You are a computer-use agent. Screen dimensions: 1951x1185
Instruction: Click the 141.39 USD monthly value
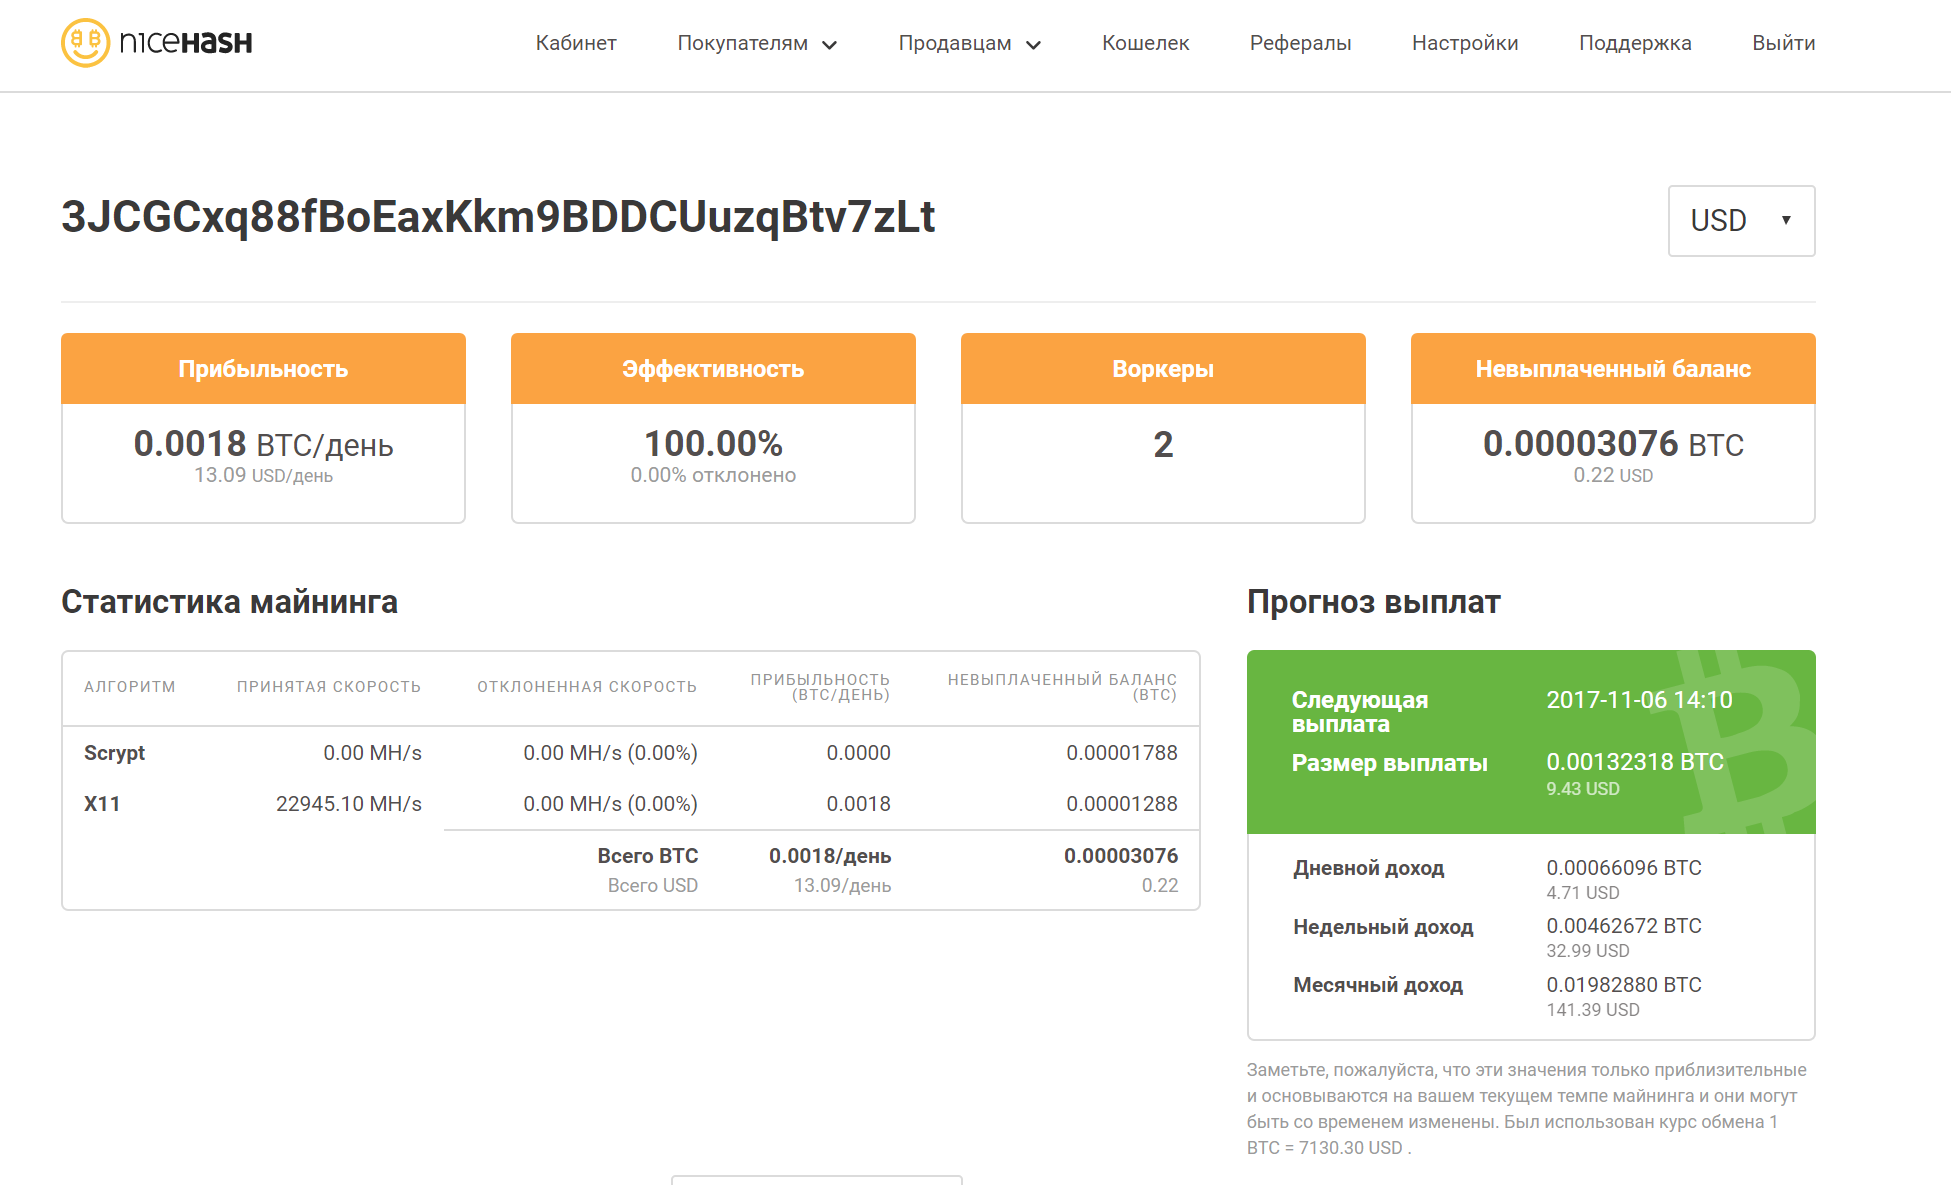[x=1593, y=1010]
